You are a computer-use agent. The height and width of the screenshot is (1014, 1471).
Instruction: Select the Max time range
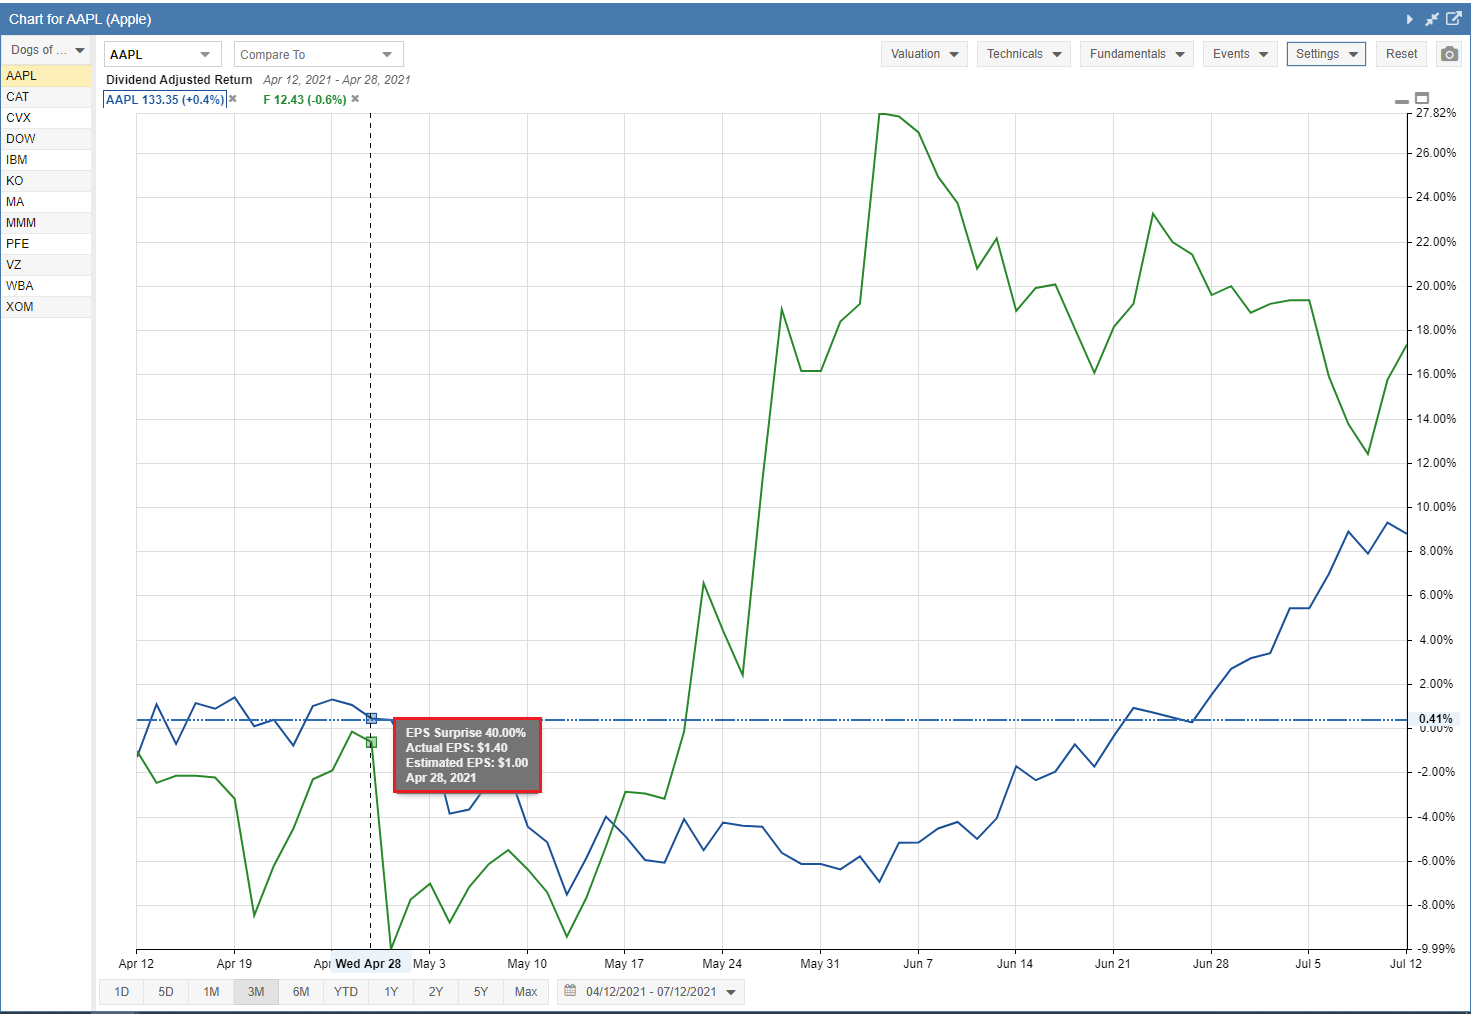[526, 992]
